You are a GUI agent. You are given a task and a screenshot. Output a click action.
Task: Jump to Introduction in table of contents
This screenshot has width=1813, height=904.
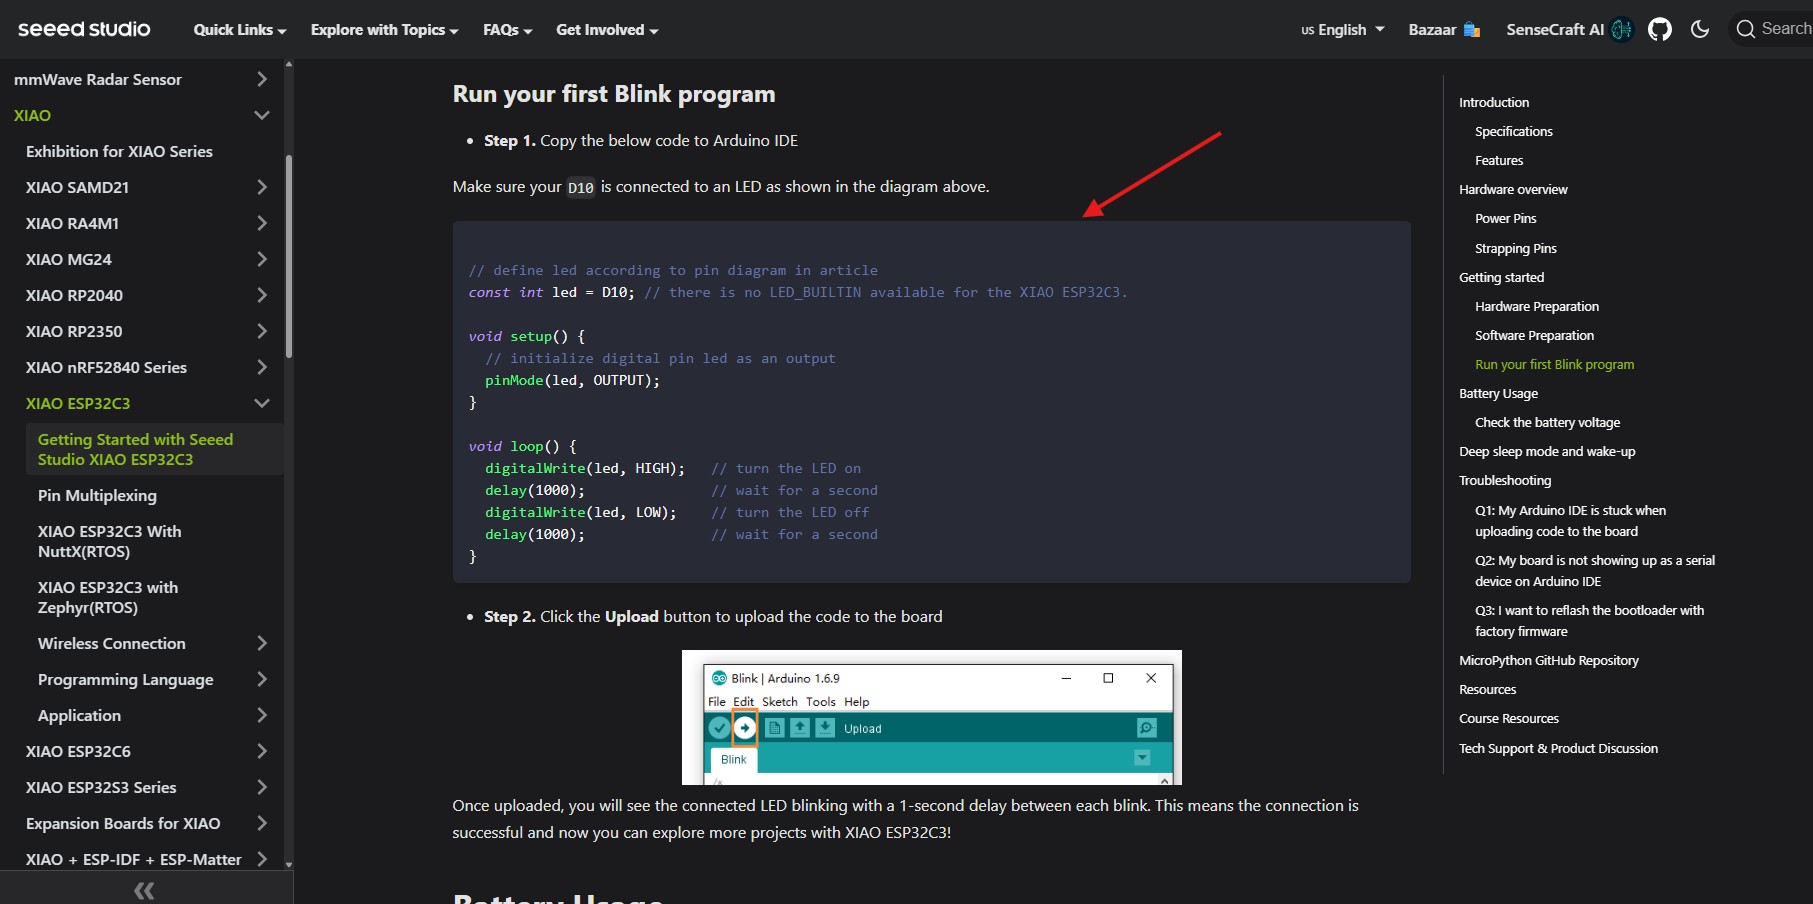(x=1494, y=102)
